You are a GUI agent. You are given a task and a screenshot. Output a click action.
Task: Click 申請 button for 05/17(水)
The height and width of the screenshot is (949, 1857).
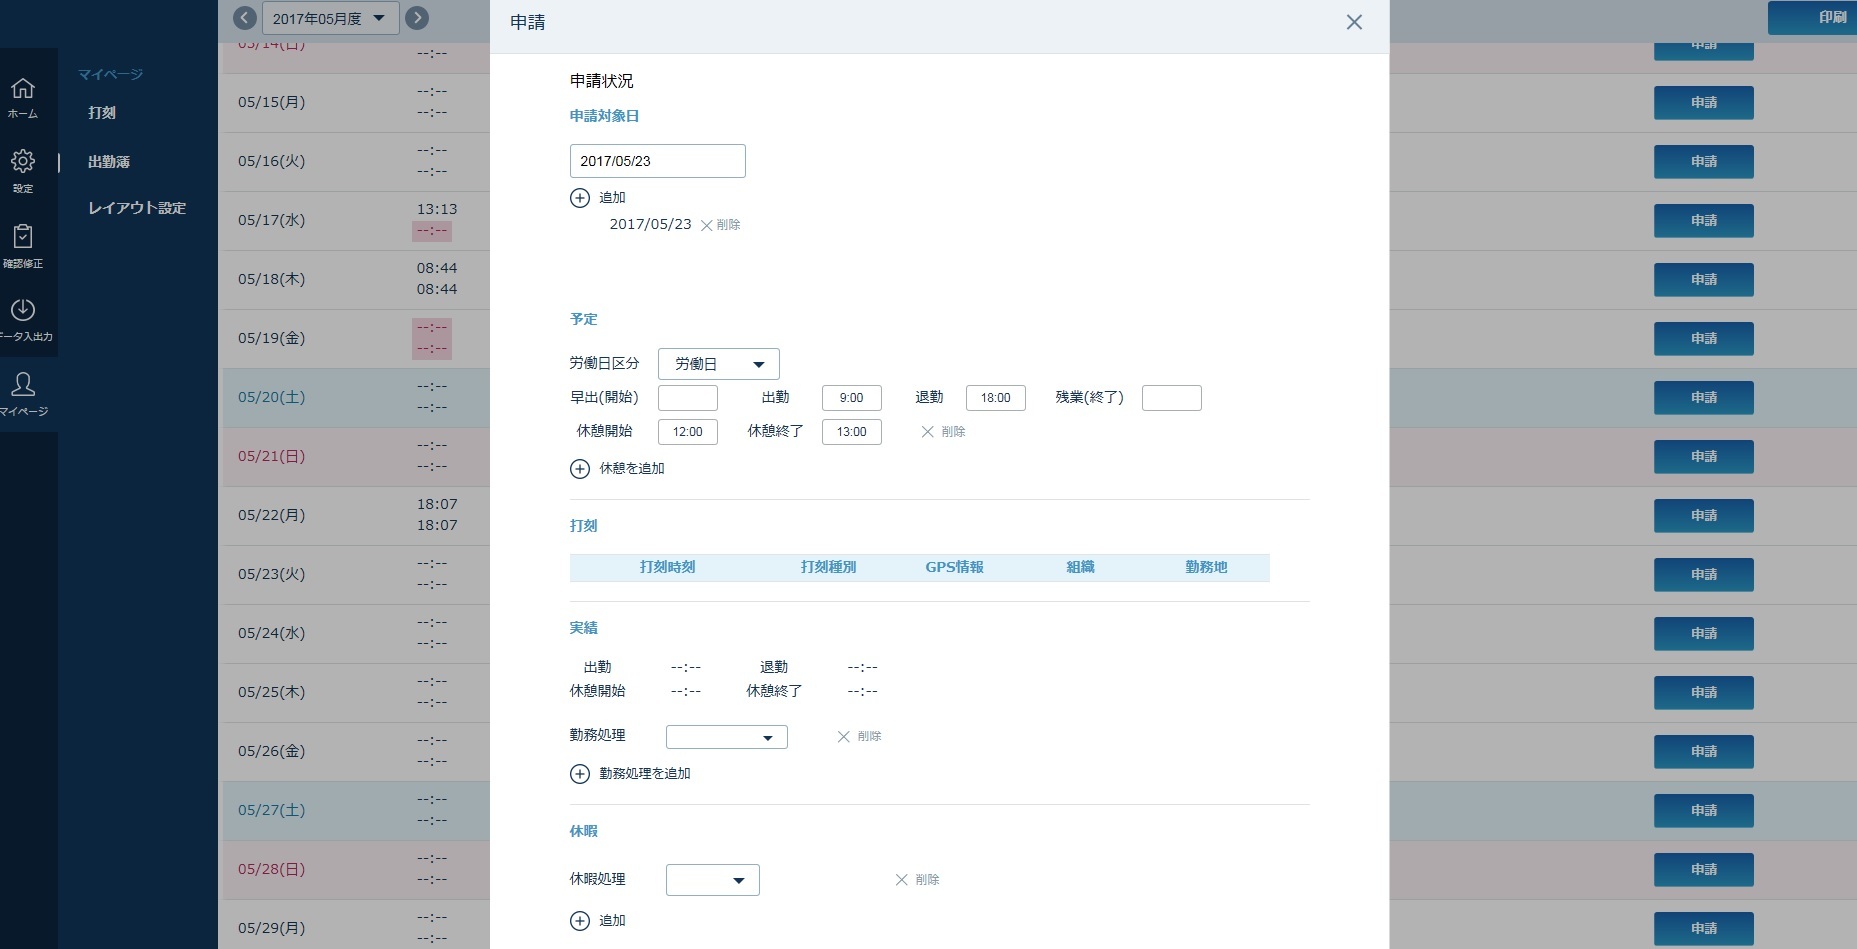(1703, 220)
